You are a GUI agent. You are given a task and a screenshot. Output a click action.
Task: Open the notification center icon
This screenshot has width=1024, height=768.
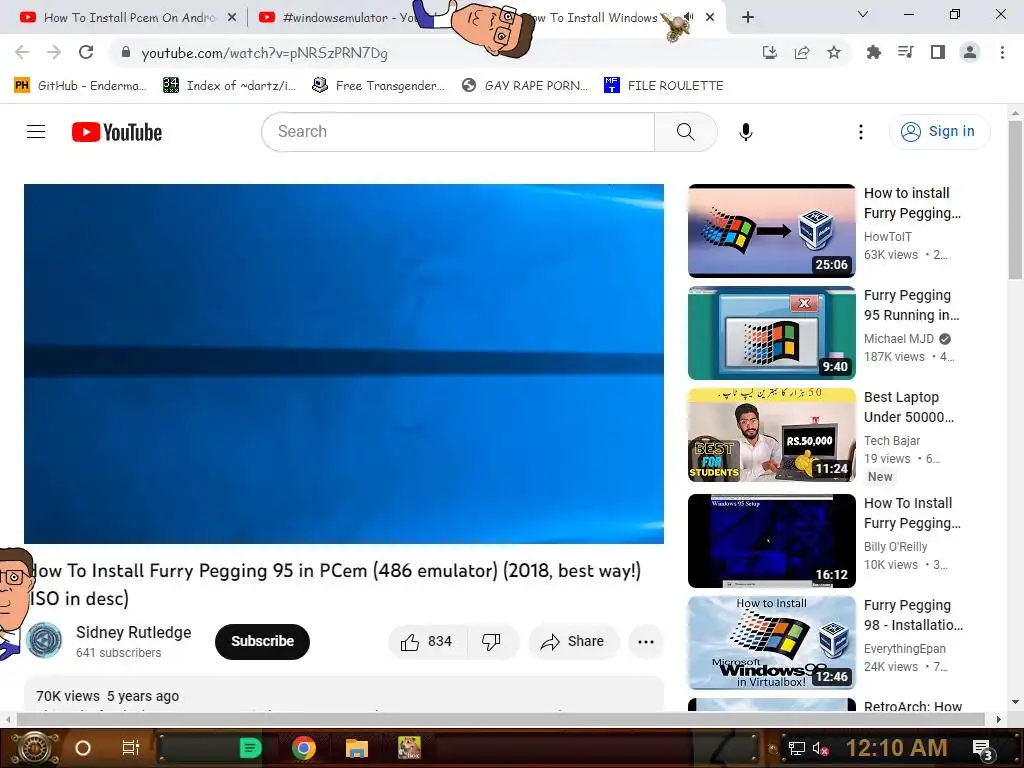pyautogui.click(x=983, y=750)
